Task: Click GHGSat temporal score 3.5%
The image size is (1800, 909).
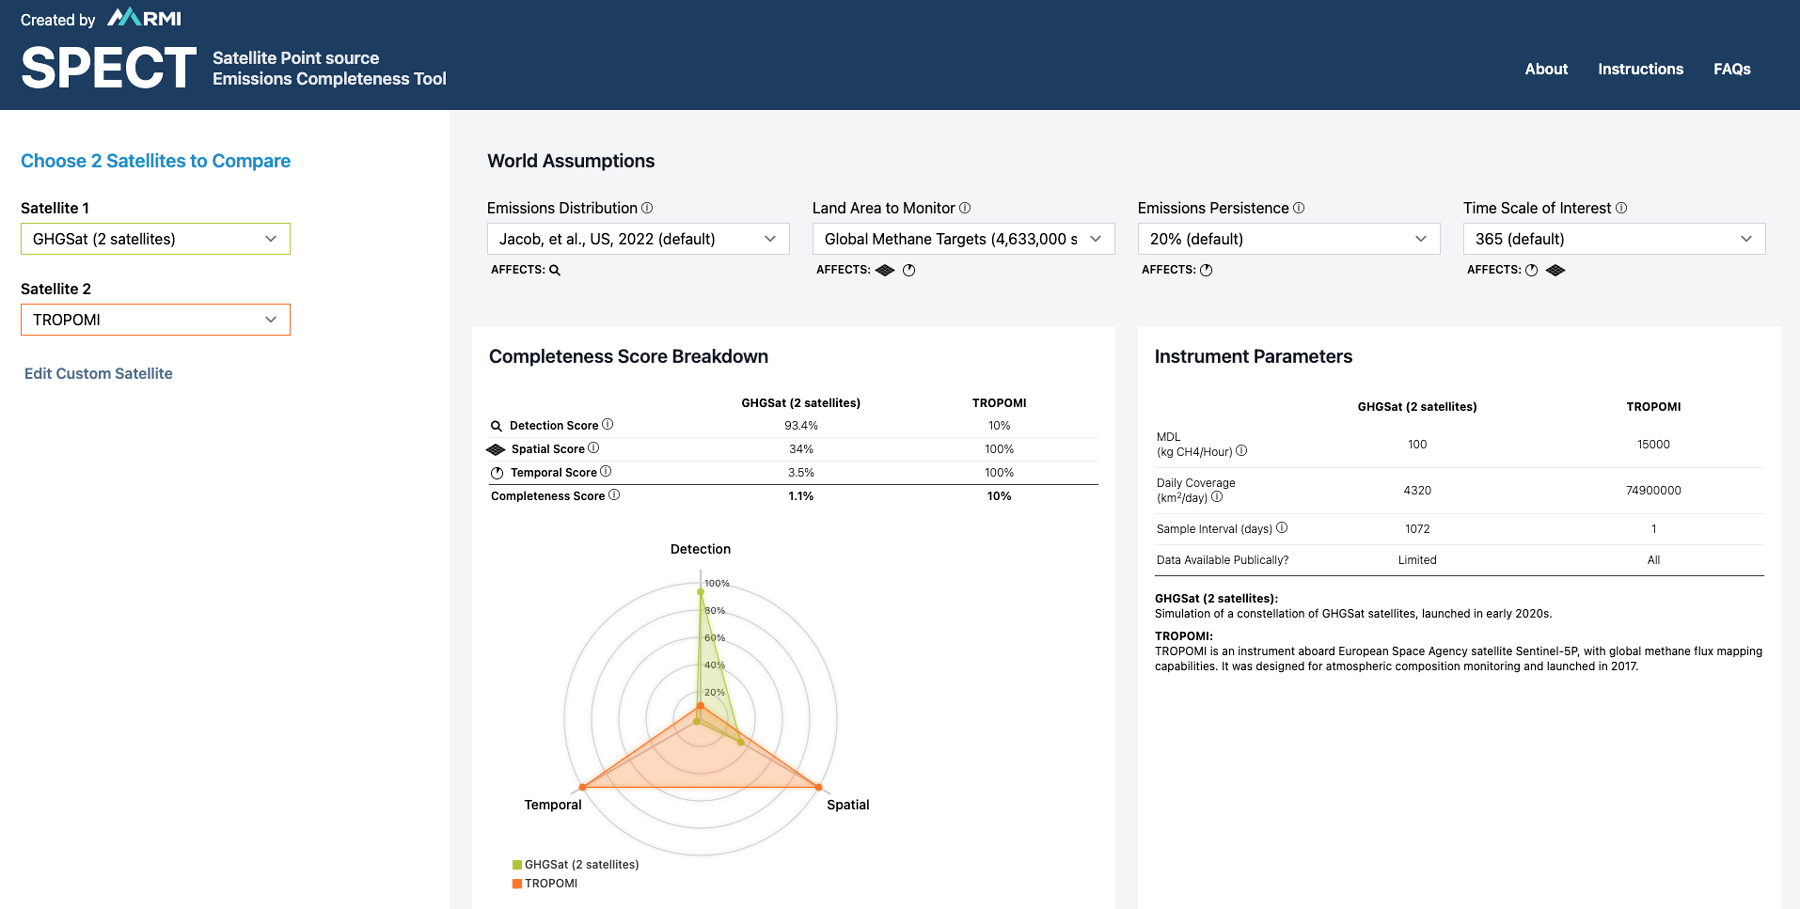Action: click(x=801, y=473)
